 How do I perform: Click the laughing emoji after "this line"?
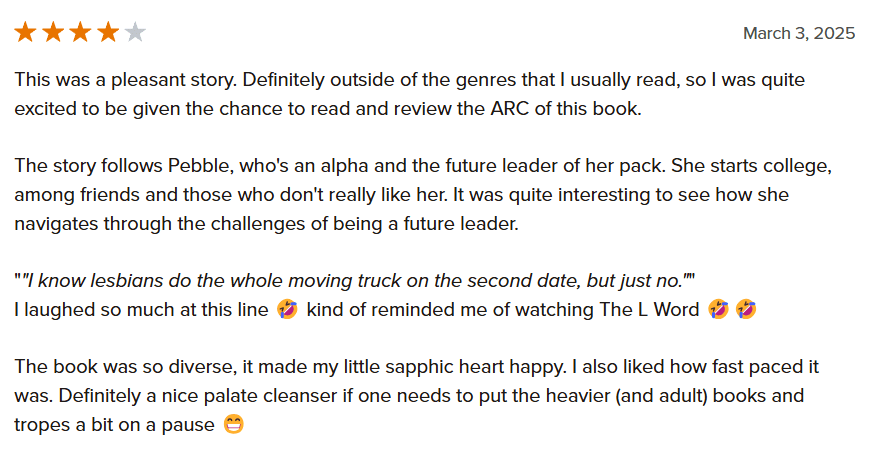[x=287, y=310]
